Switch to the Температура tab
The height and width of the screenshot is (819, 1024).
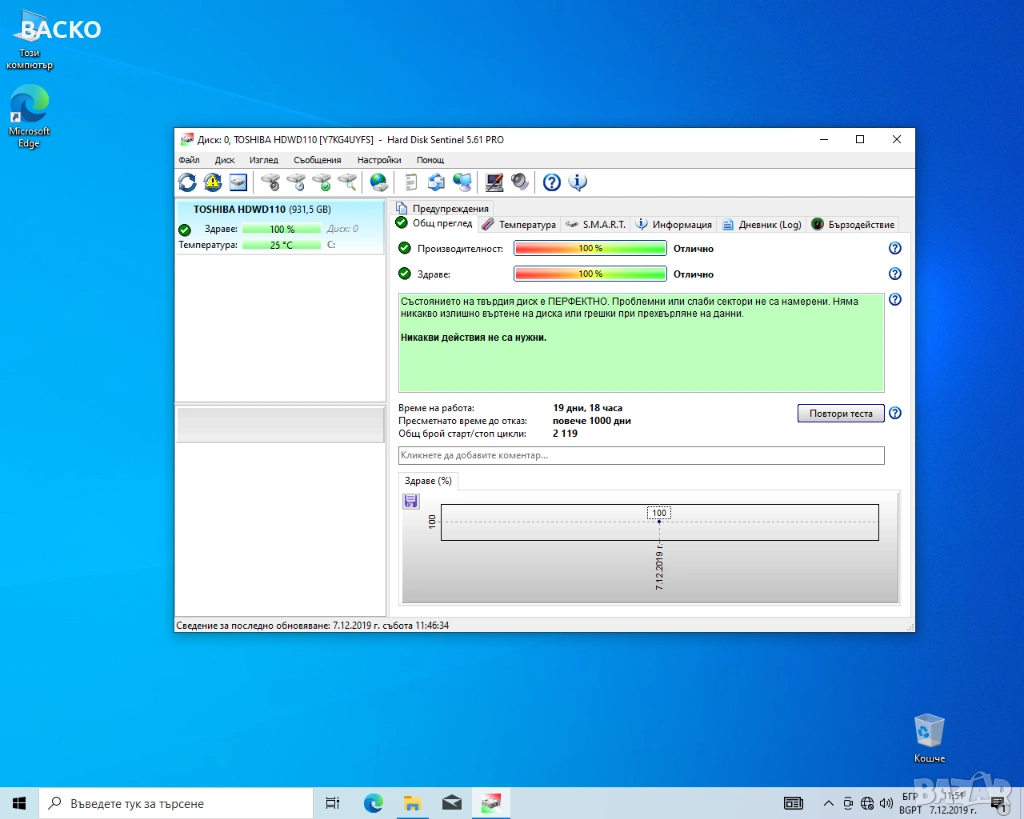(x=519, y=224)
